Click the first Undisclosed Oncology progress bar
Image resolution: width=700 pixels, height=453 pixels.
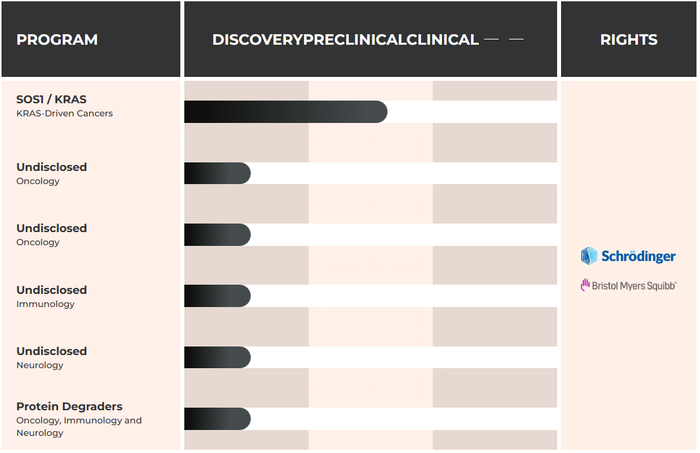click(x=217, y=173)
